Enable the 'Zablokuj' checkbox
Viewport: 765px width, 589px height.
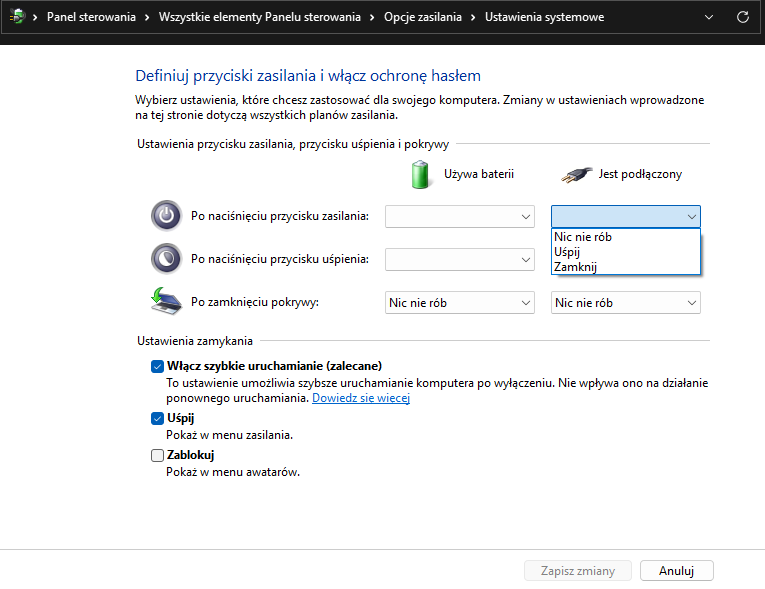[x=157, y=455]
